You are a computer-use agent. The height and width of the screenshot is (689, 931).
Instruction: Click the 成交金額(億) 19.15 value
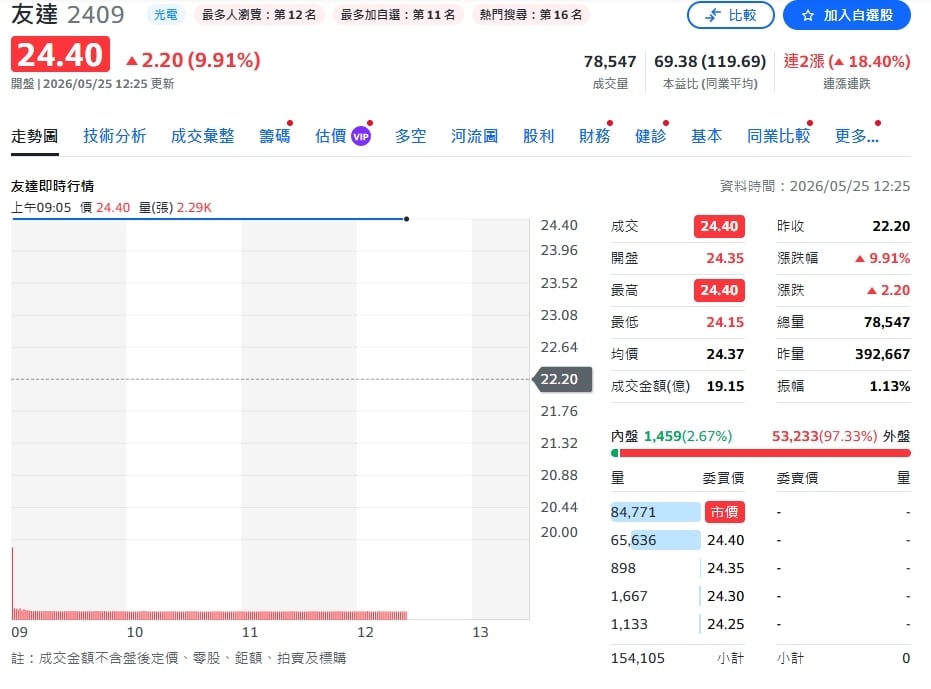tap(725, 387)
